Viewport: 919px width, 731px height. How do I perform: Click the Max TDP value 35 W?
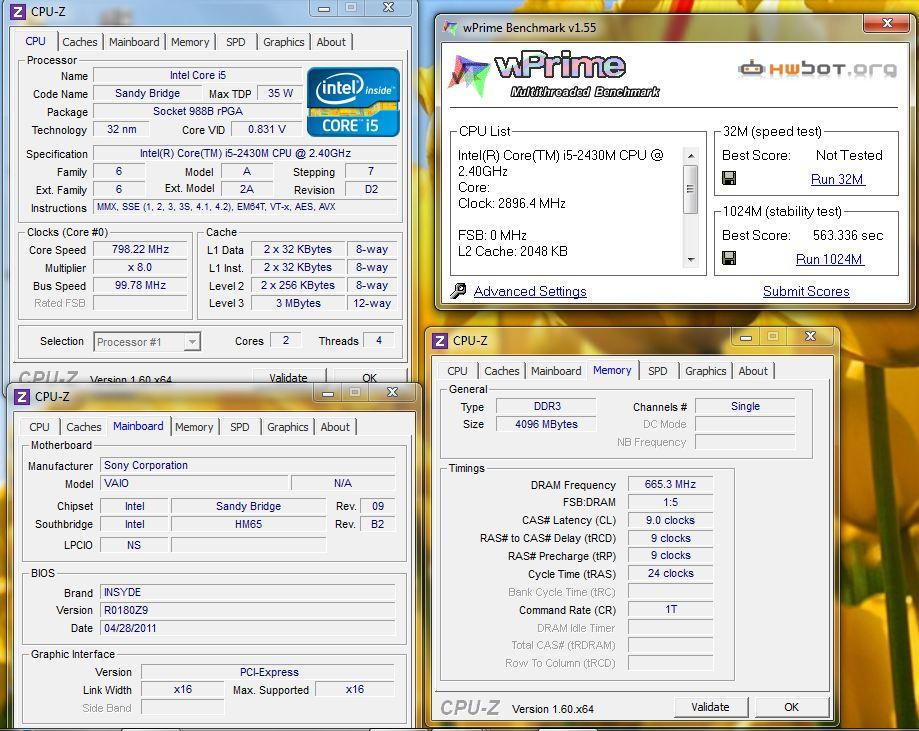(280, 93)
